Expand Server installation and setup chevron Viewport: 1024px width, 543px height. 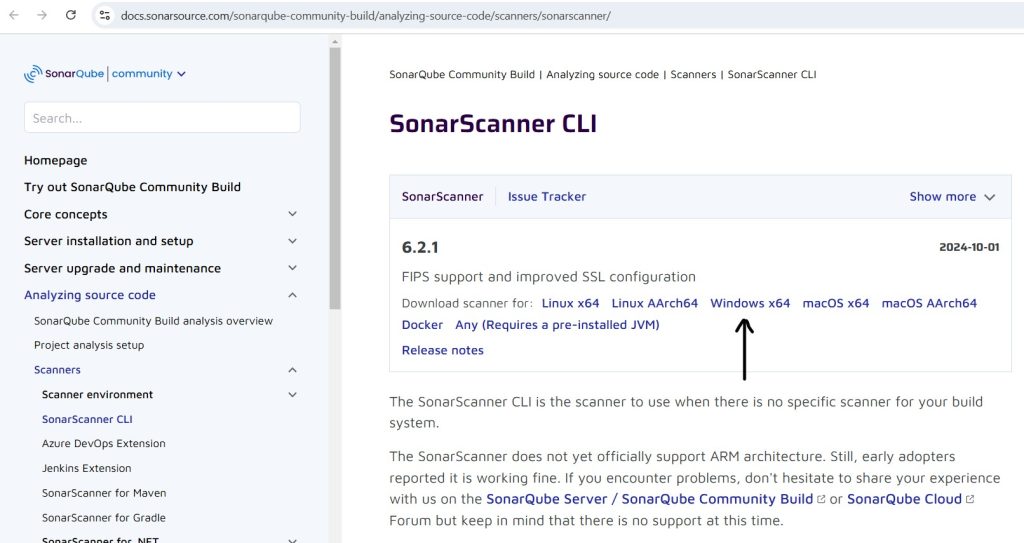[x=293, y=241]
